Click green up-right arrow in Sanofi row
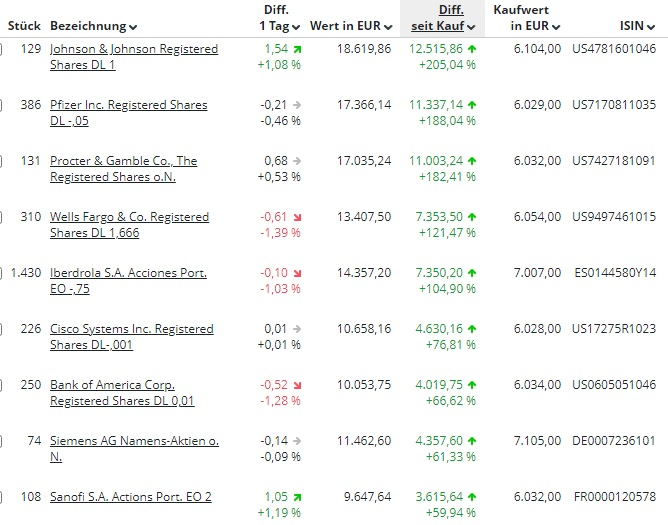 tap(296, 497)
